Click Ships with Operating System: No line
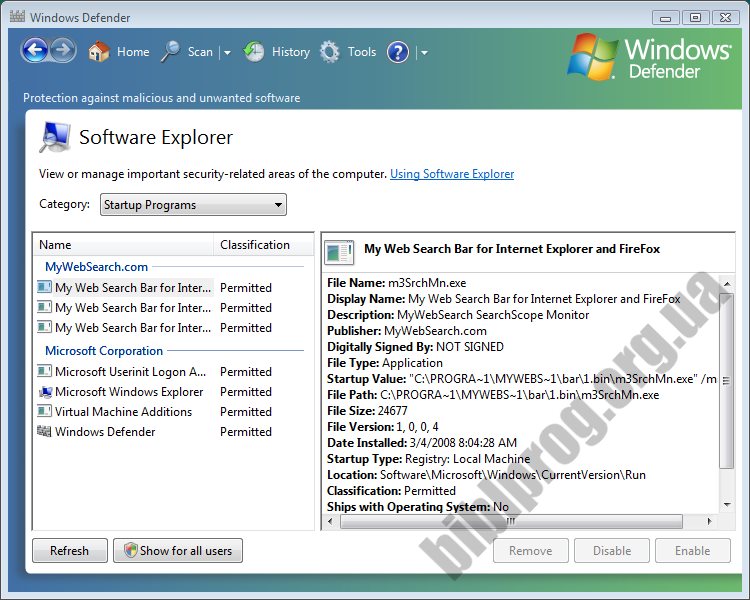Image resolution: width=750 pixels, height=600 pixels. [x=418, y=507]
